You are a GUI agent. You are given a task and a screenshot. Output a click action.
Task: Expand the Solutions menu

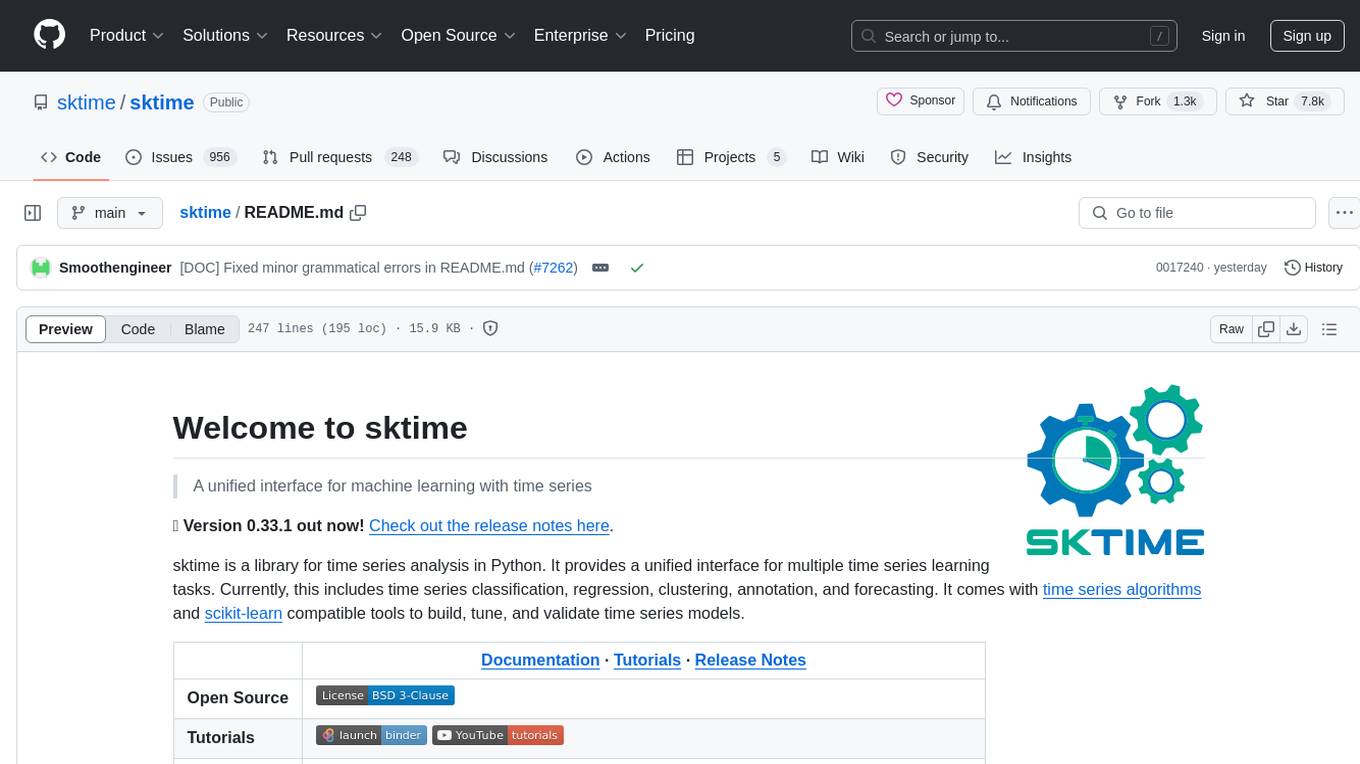coord(225,35)
